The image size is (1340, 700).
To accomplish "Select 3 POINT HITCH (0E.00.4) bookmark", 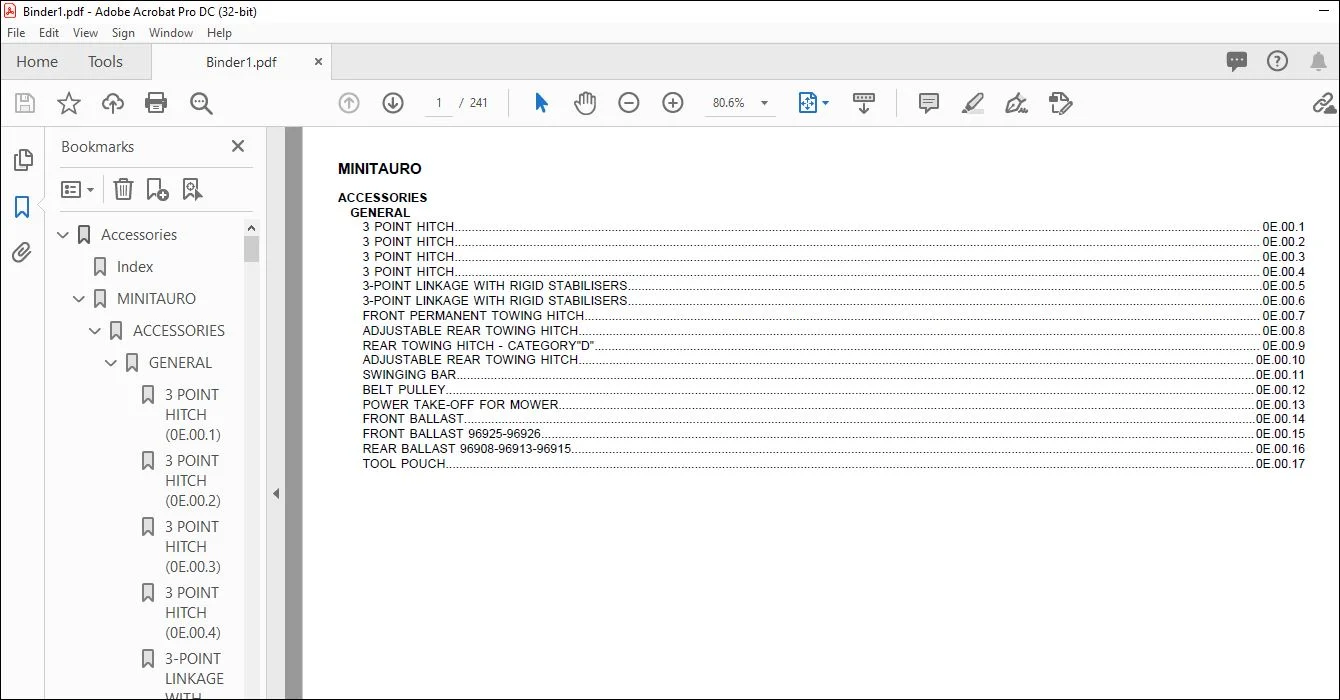I will tap(193, 613).
